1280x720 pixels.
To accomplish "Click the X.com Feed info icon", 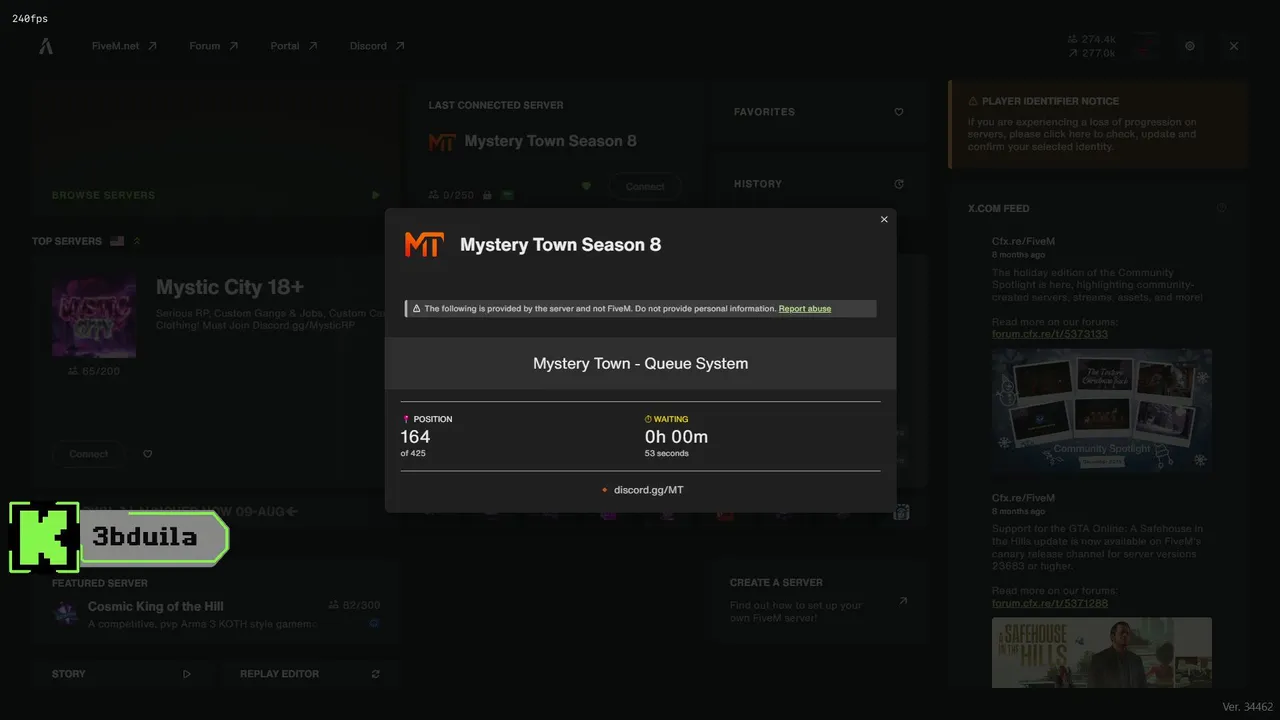I will (x=1221, y=208).
